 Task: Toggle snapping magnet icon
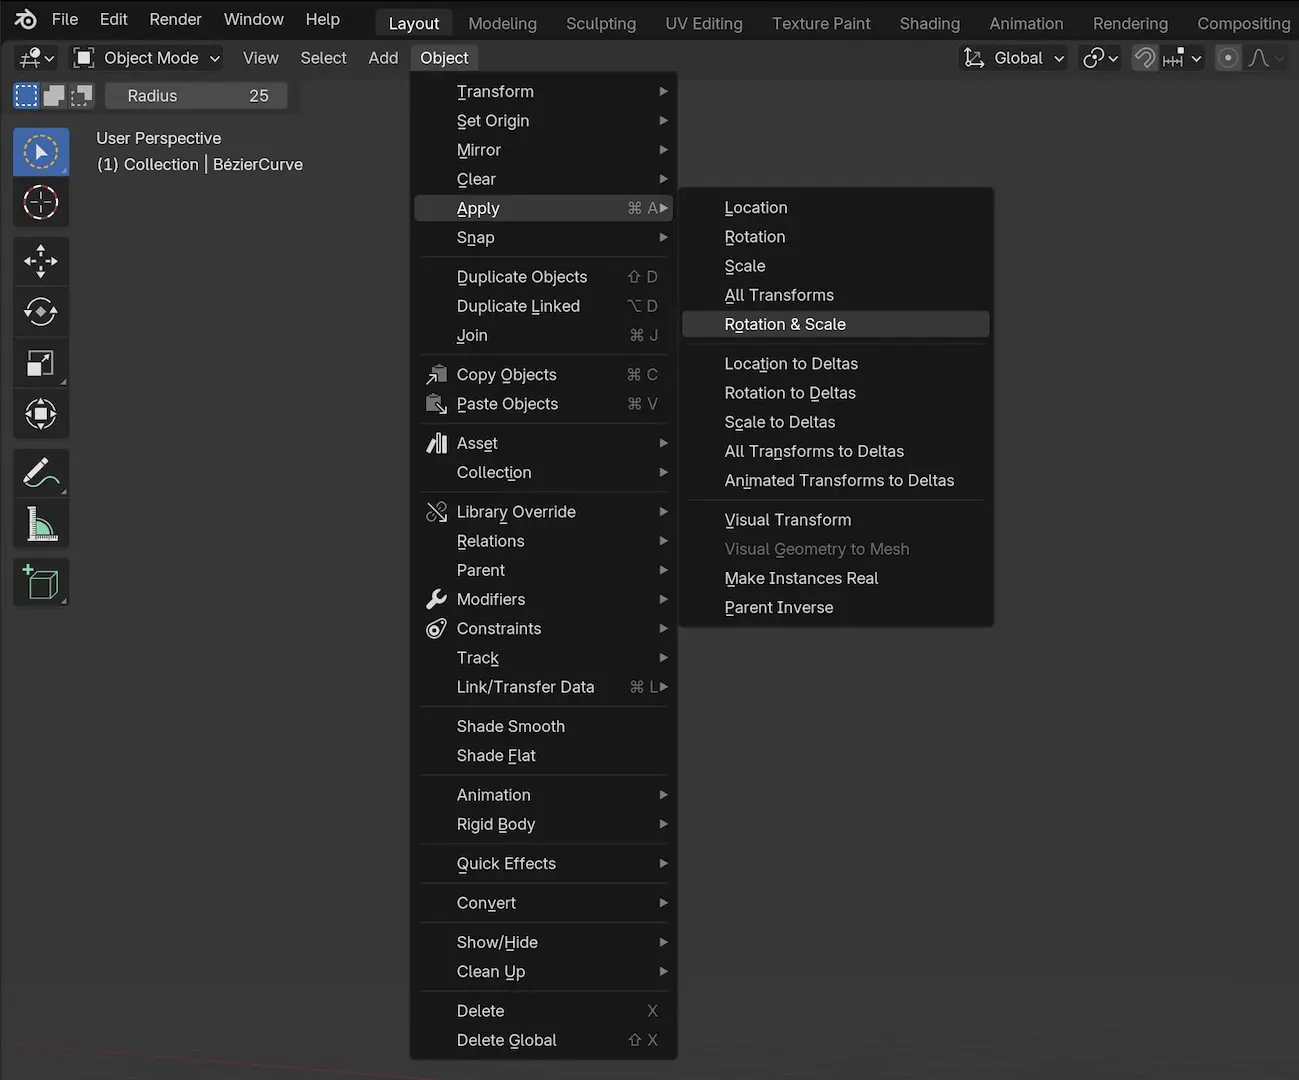pos(1144,58)
